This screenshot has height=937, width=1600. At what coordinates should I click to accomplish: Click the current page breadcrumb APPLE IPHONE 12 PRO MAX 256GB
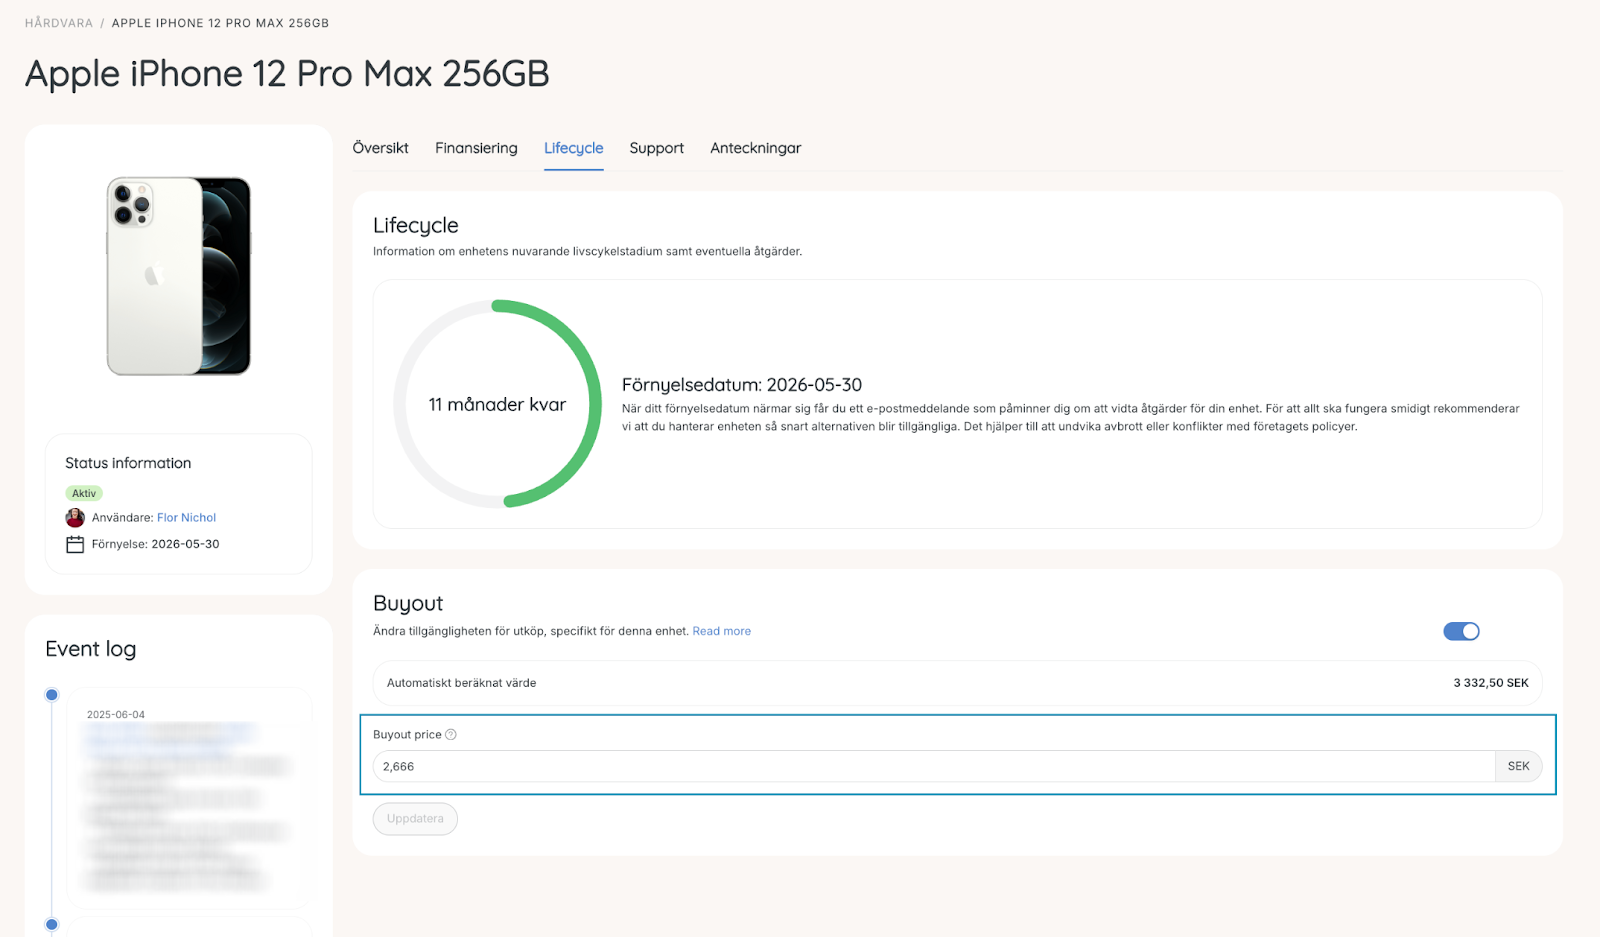(220, 23)
